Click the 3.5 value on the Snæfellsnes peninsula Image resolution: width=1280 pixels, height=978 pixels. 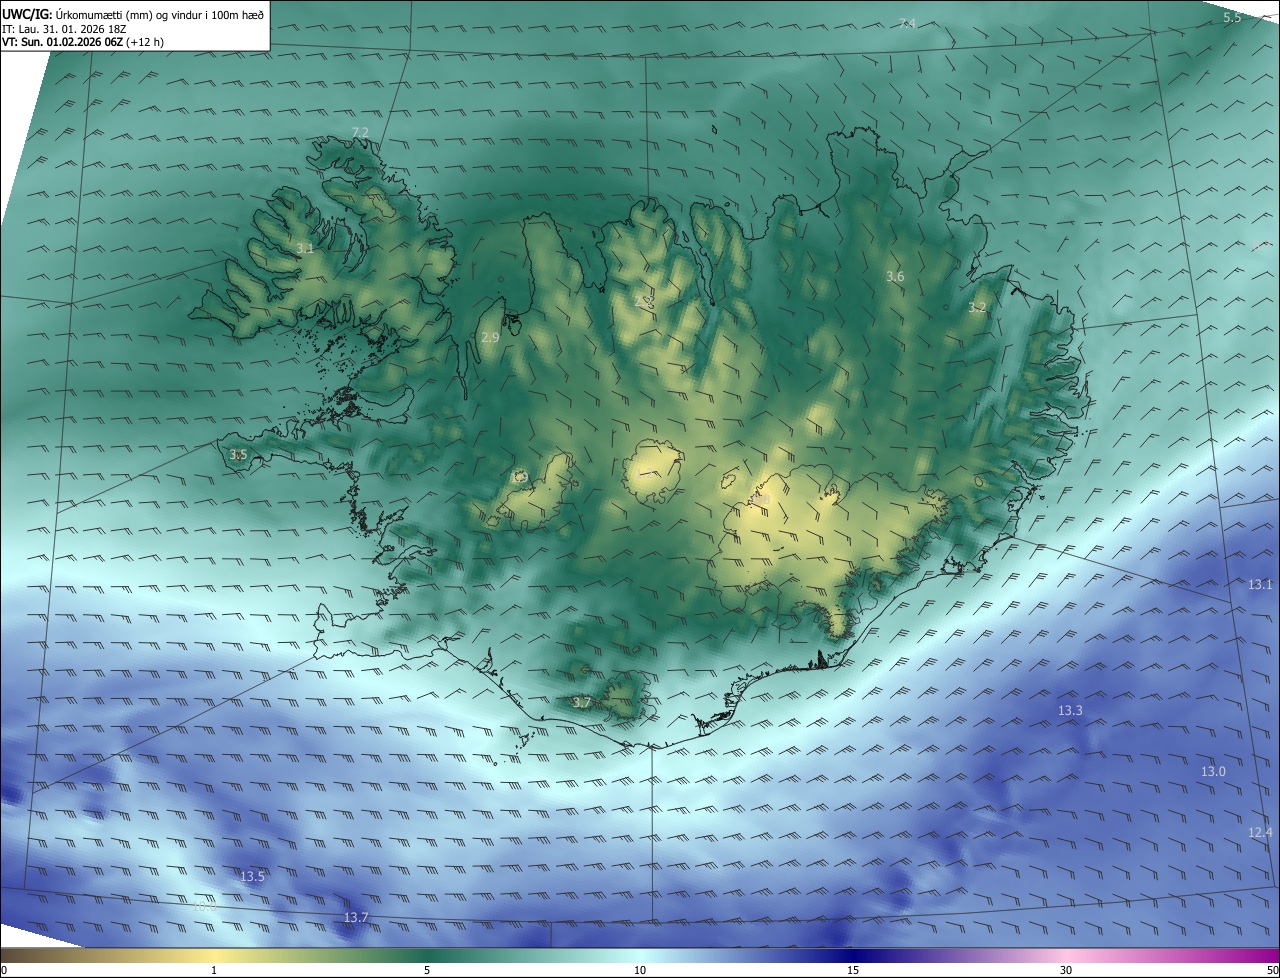[238, 455]
